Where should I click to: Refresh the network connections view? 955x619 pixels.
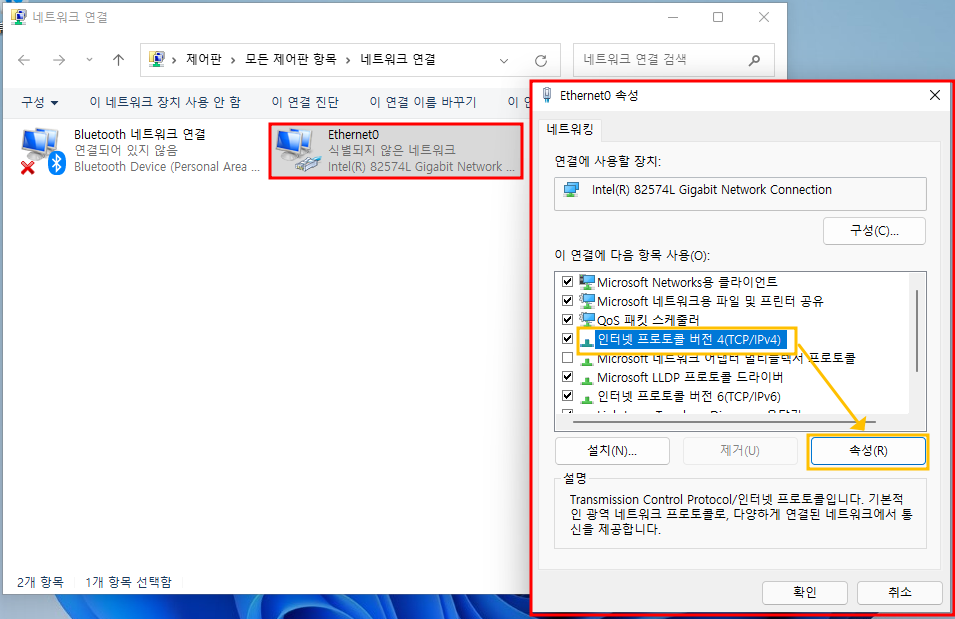tap(541, 60)
